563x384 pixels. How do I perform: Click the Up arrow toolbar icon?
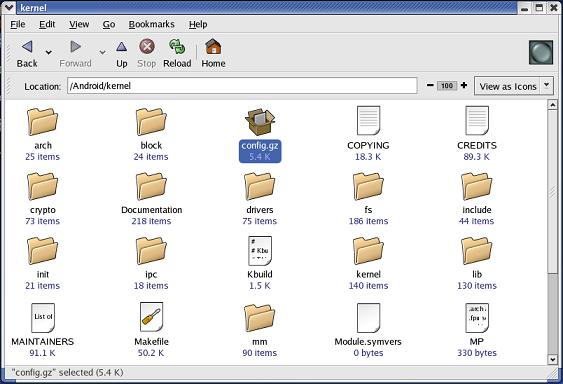[x=121, y=54]
